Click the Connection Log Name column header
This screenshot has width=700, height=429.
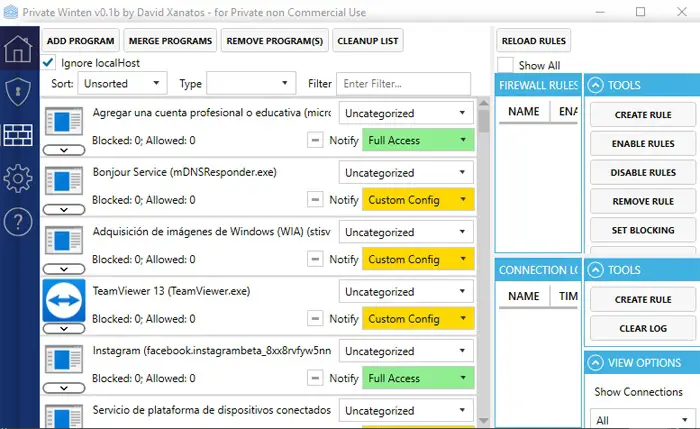[x=524, y=296]
